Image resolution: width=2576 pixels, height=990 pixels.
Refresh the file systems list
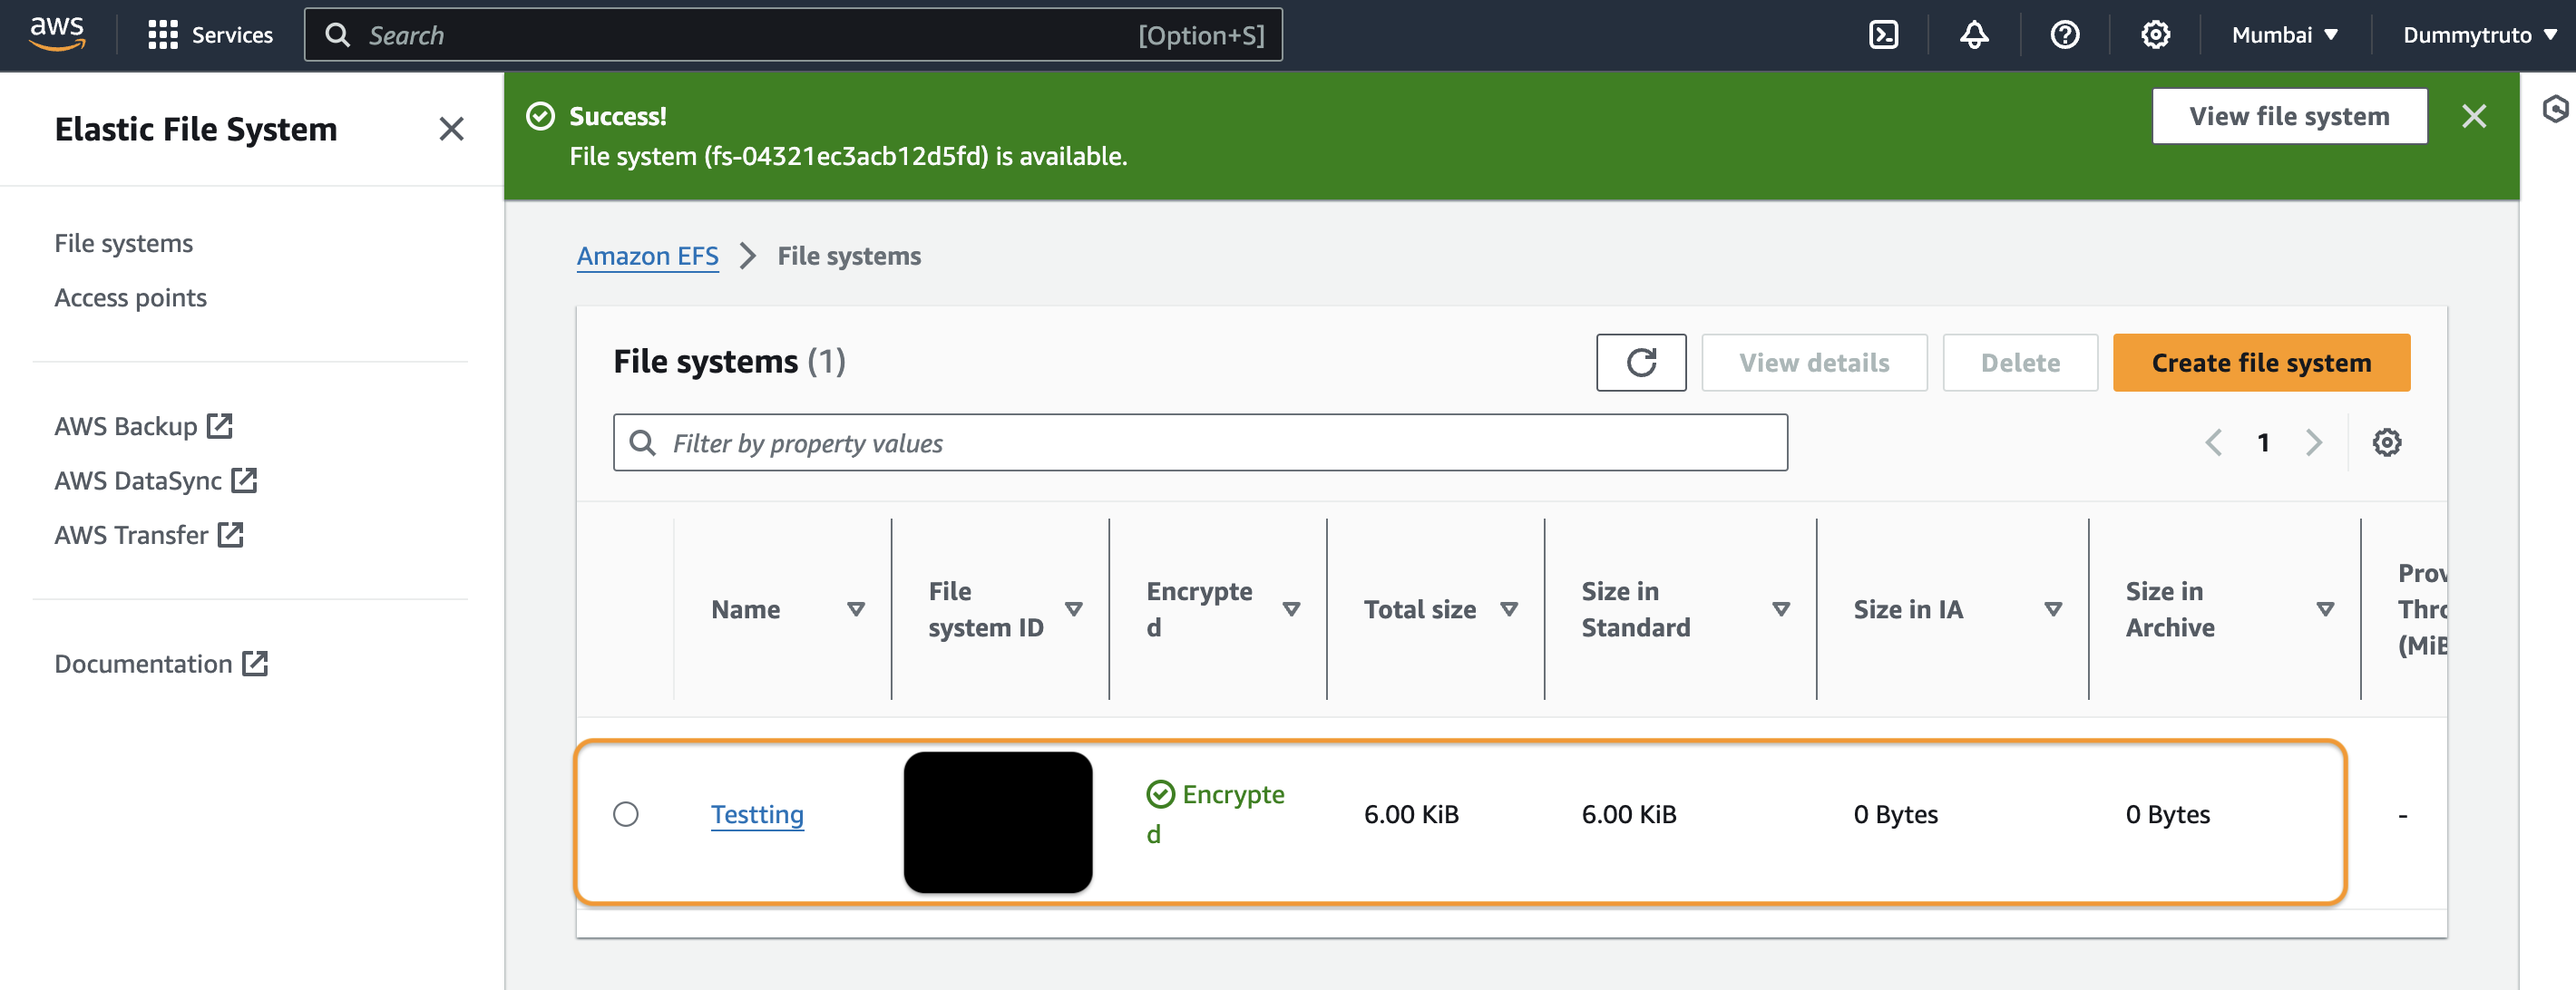(x=1640, y=362)
